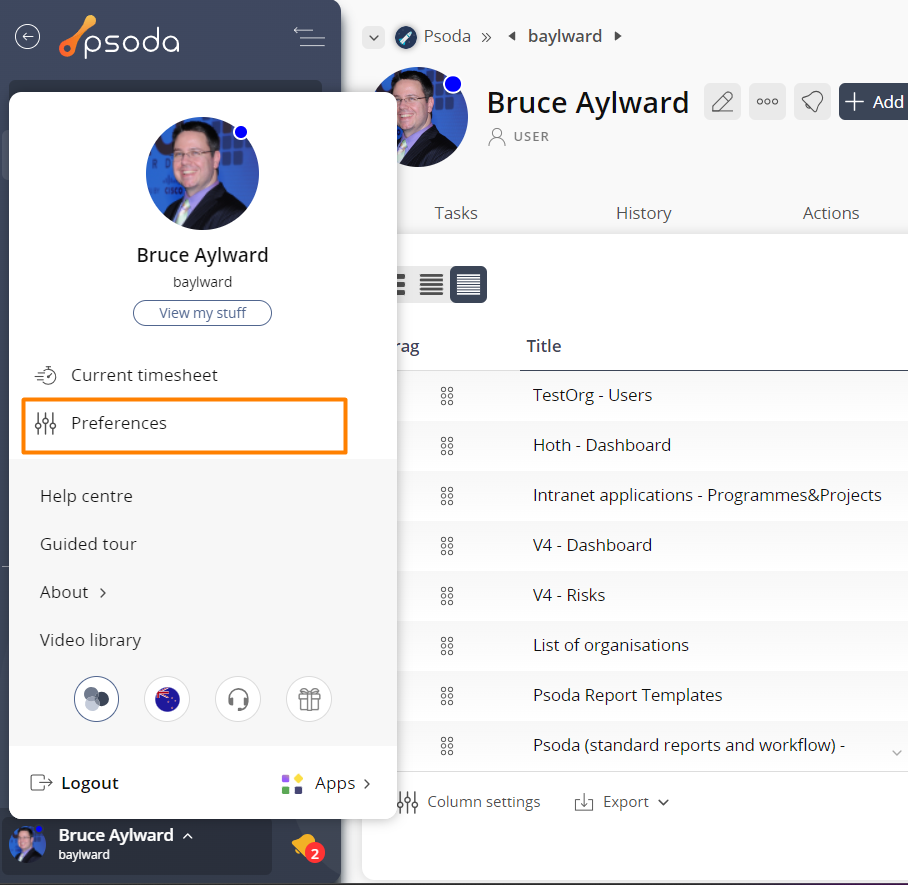Switch to the Actions tab
This screenshot has height=885, width=908.
click(831, 213)
